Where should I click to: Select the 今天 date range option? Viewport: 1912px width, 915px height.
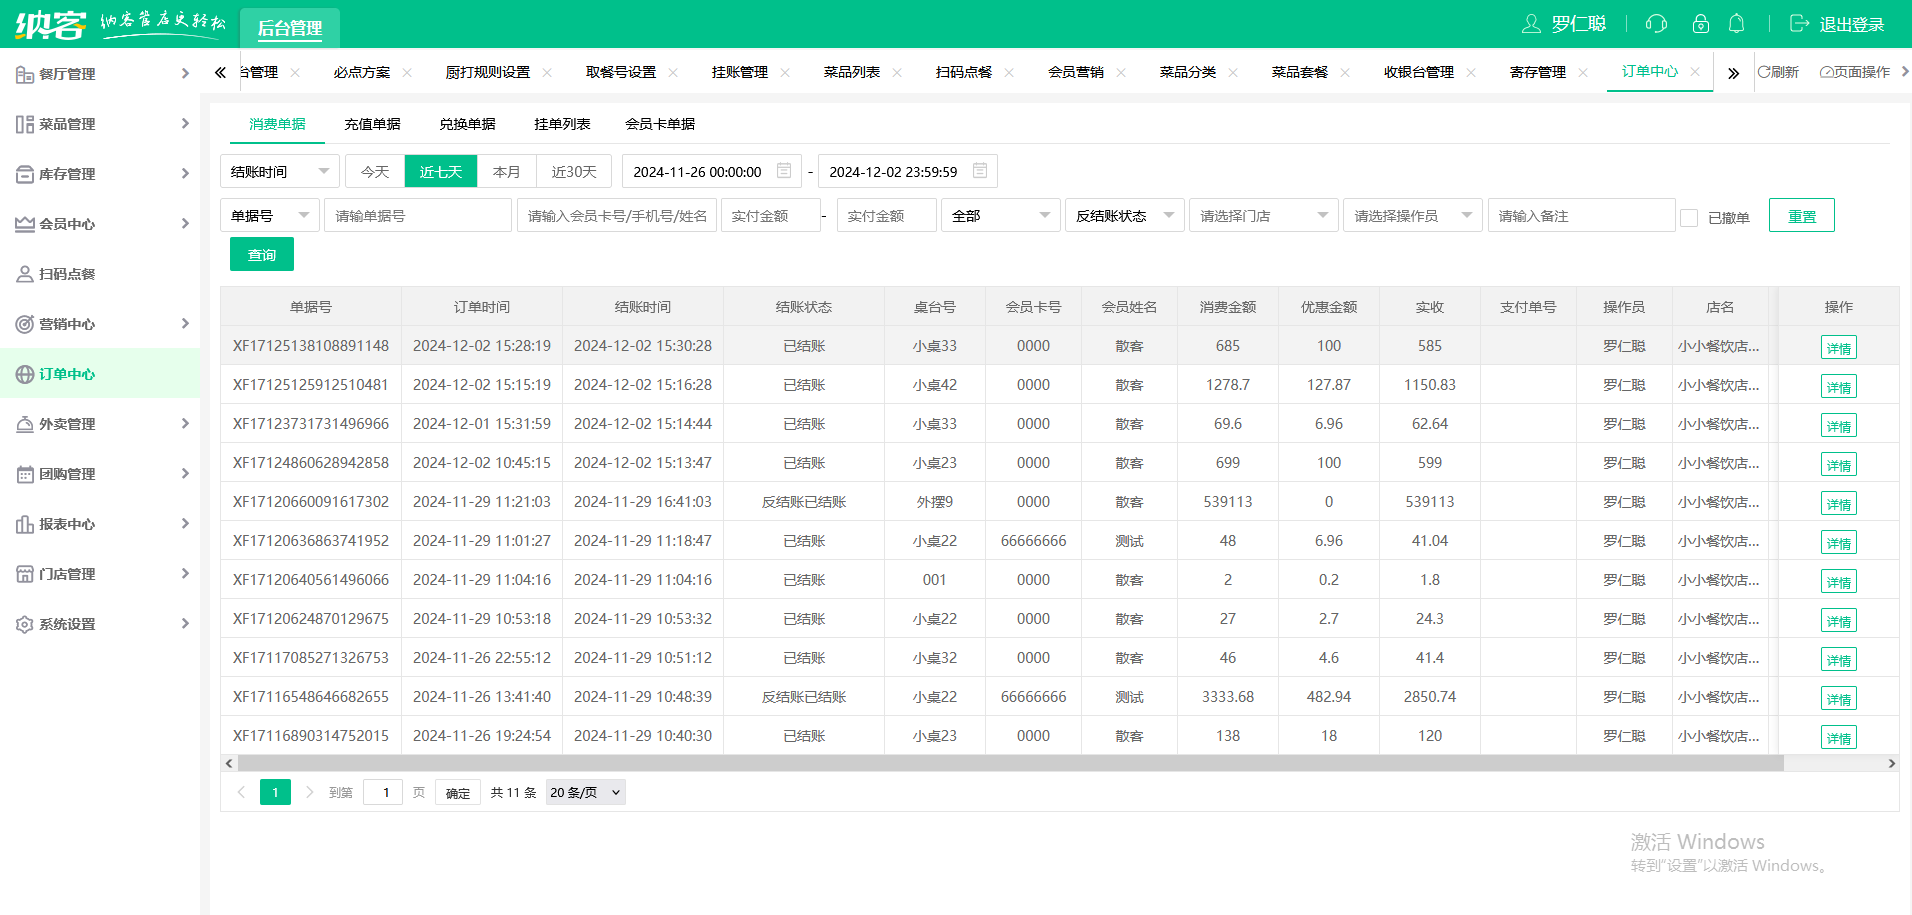tap(375, 172)
